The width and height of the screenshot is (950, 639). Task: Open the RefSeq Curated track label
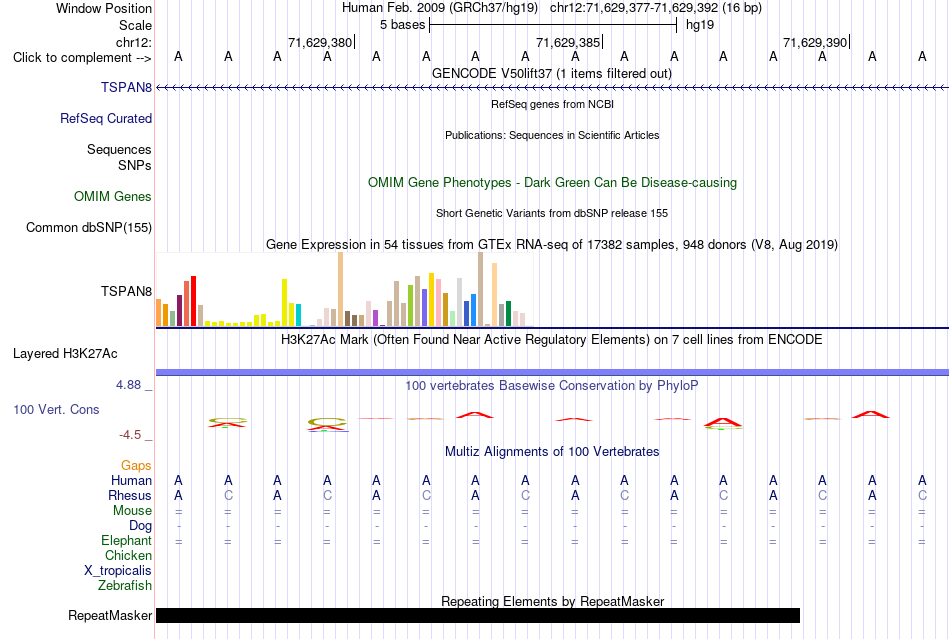click(105, 118)
